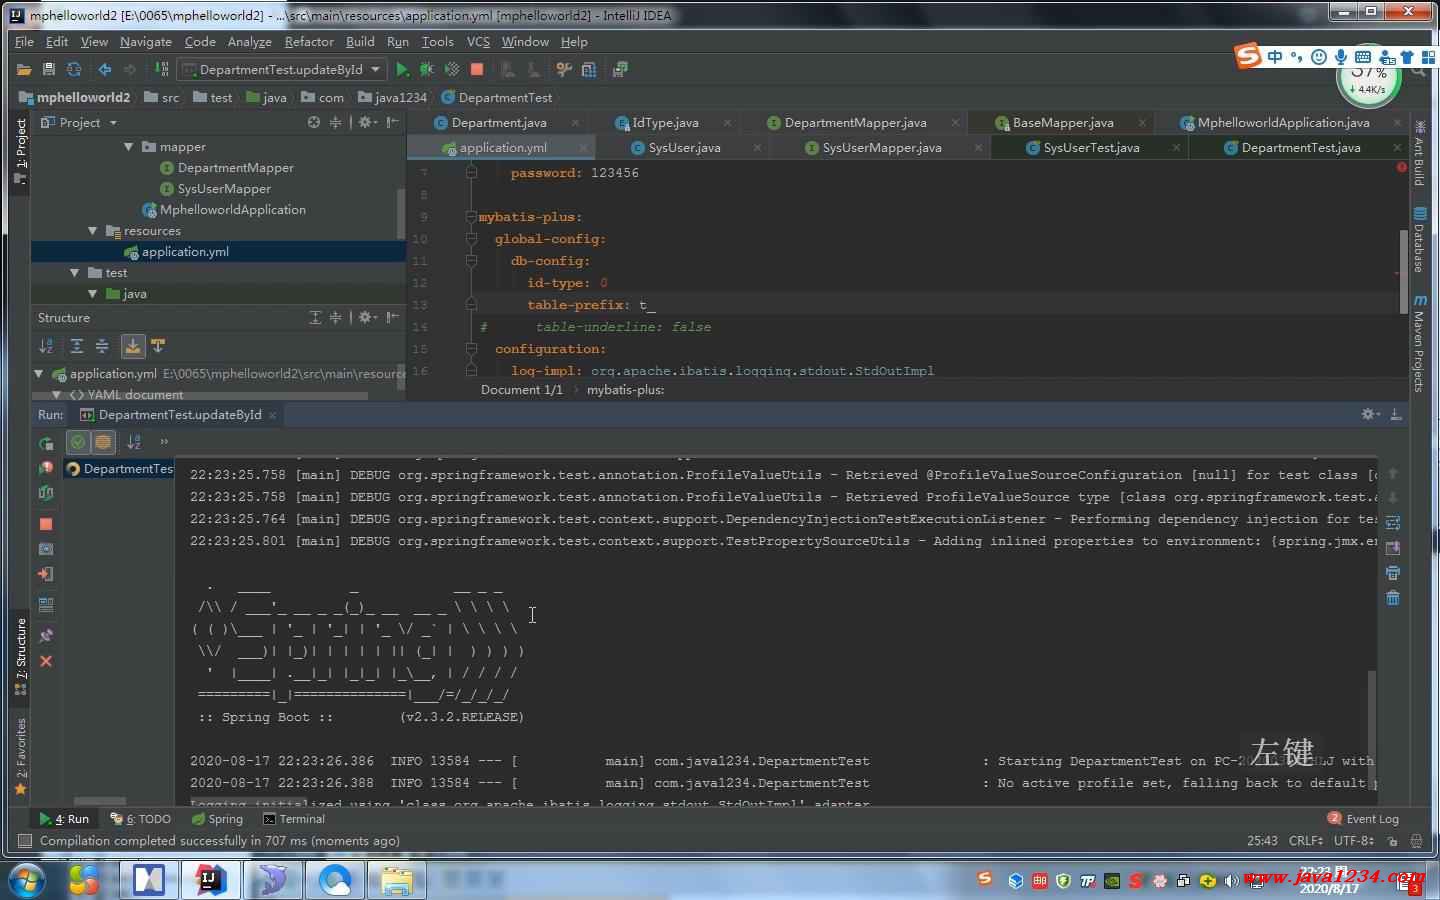Collapse the resources folder
Screen dimensions: 1440x900
pos(92,231)
